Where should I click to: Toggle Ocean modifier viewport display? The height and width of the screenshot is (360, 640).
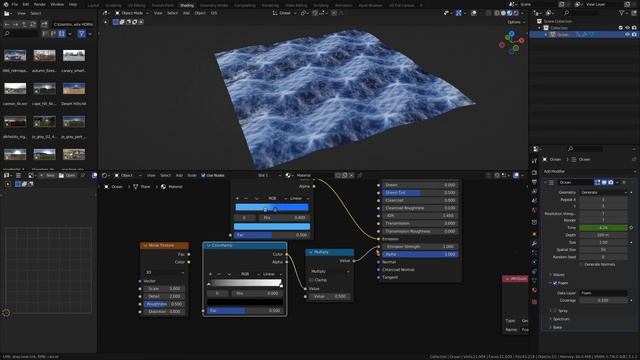coord(604,182)
